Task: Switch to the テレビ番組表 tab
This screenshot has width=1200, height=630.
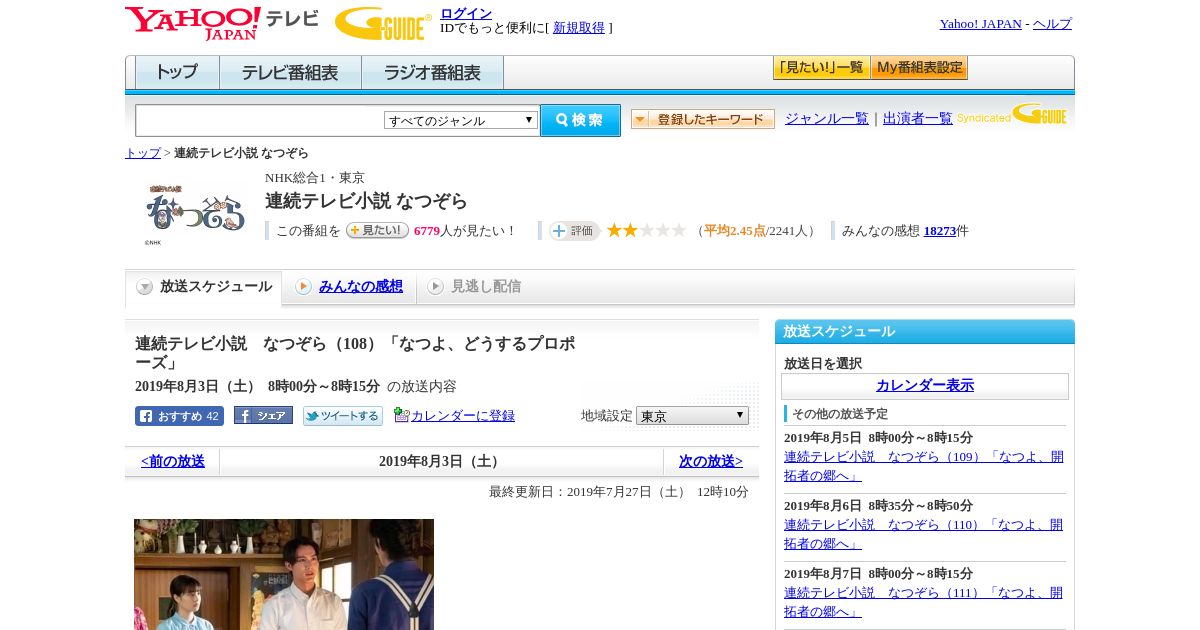Action: 290,72
